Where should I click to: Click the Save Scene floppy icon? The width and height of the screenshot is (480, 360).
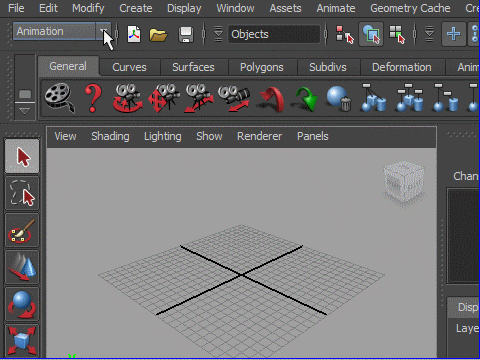[186, 34]
